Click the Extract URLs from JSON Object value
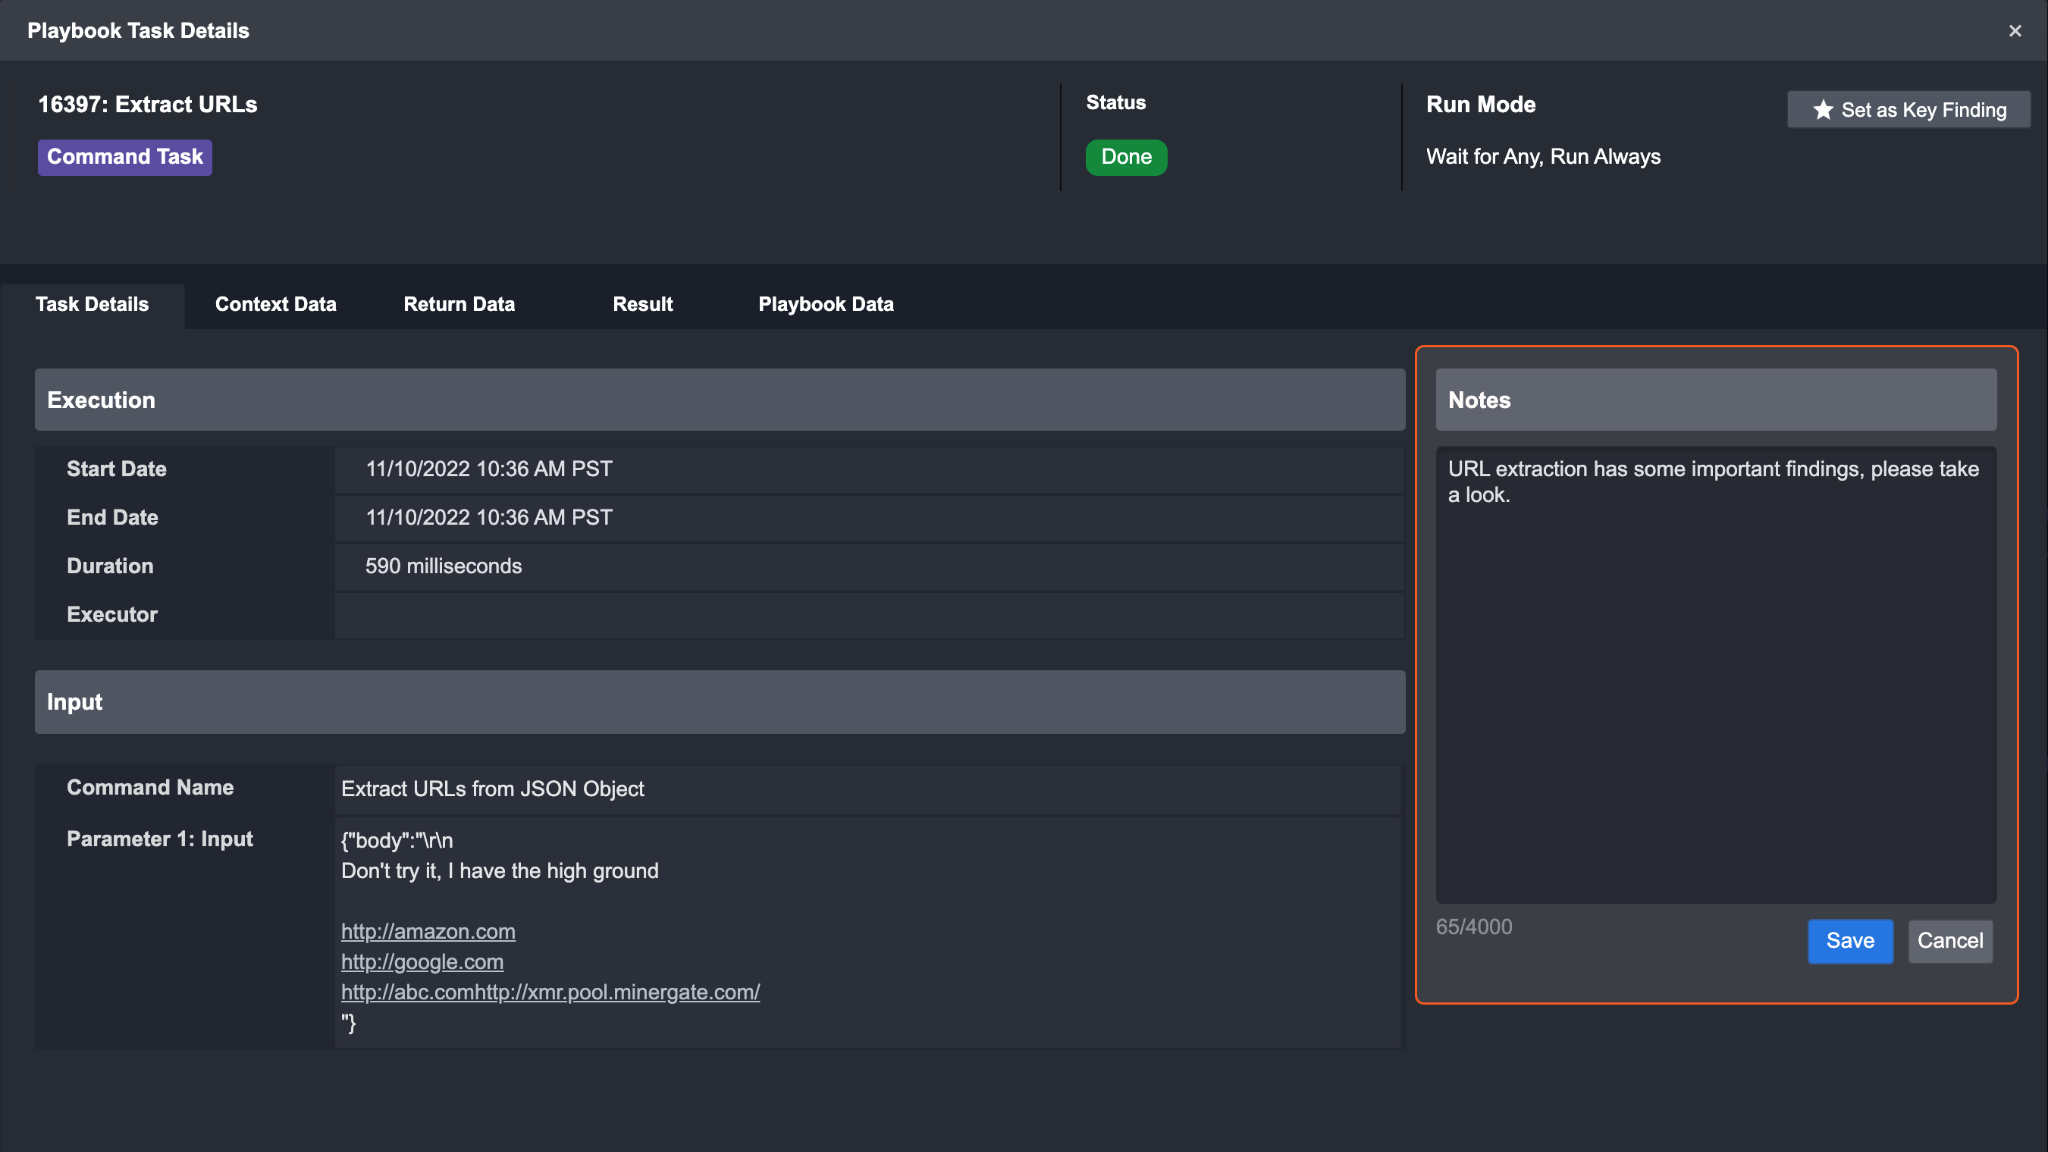 492,789
